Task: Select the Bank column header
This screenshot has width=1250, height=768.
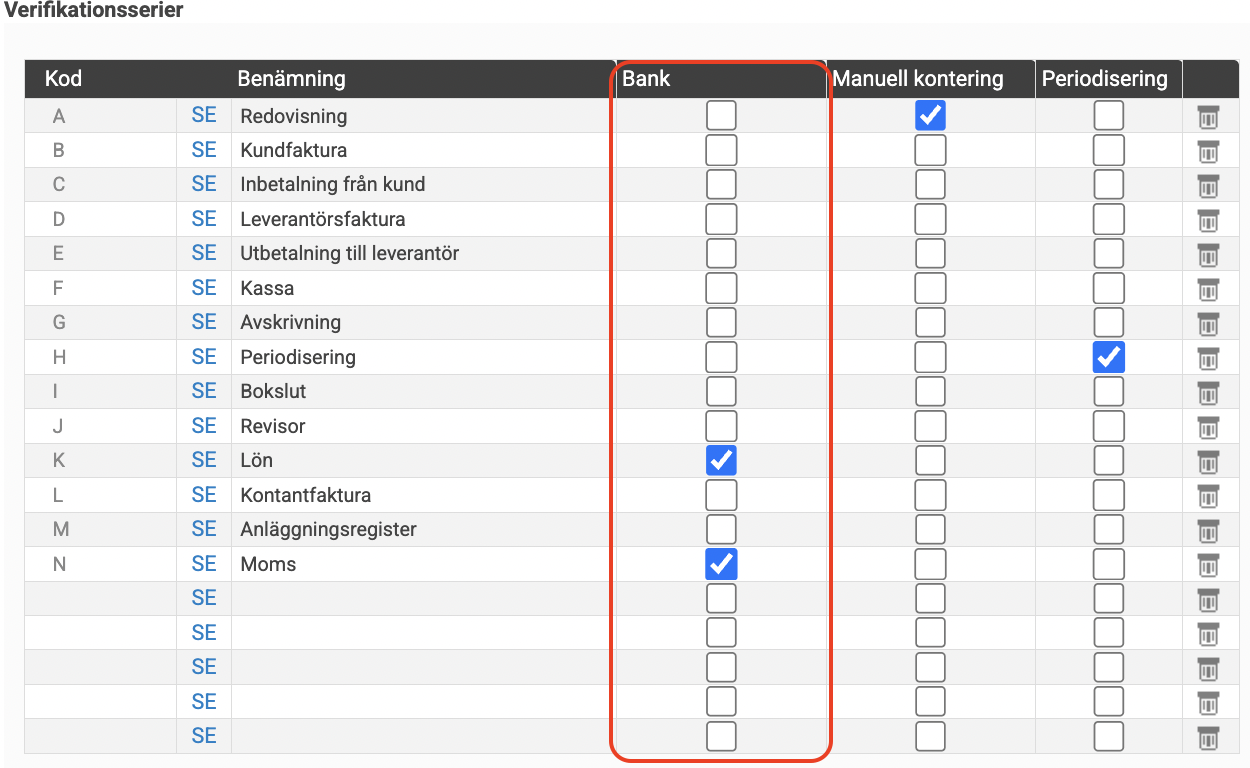Action: (x=646, y=79)
